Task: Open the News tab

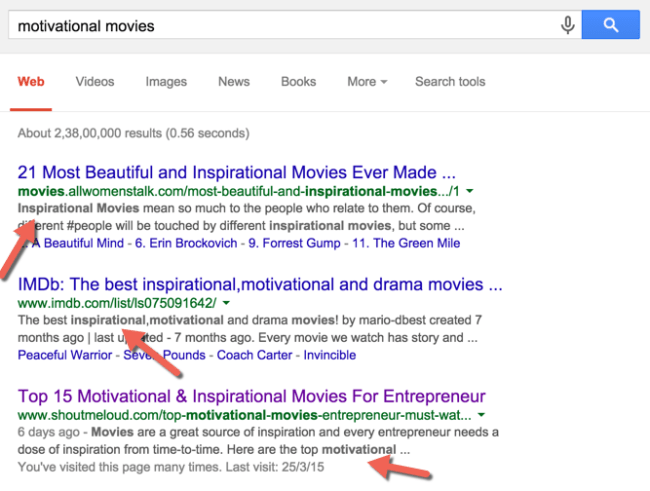Action: tap(234, 82)
